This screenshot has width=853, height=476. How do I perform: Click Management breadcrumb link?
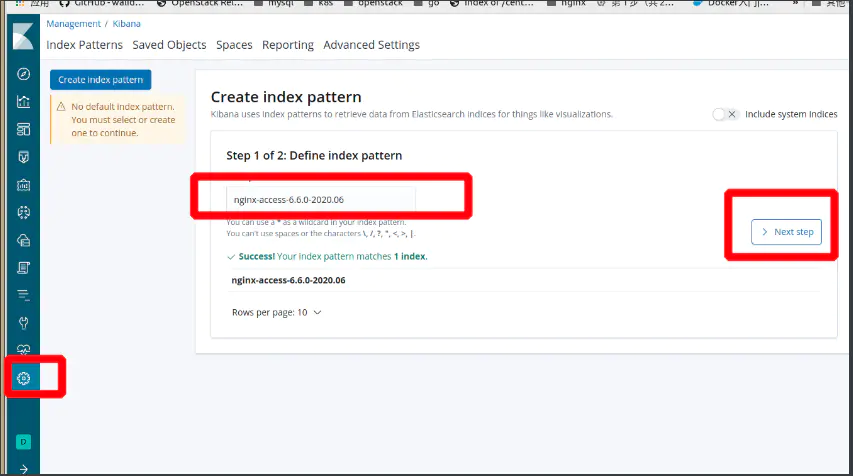(73, 24)
